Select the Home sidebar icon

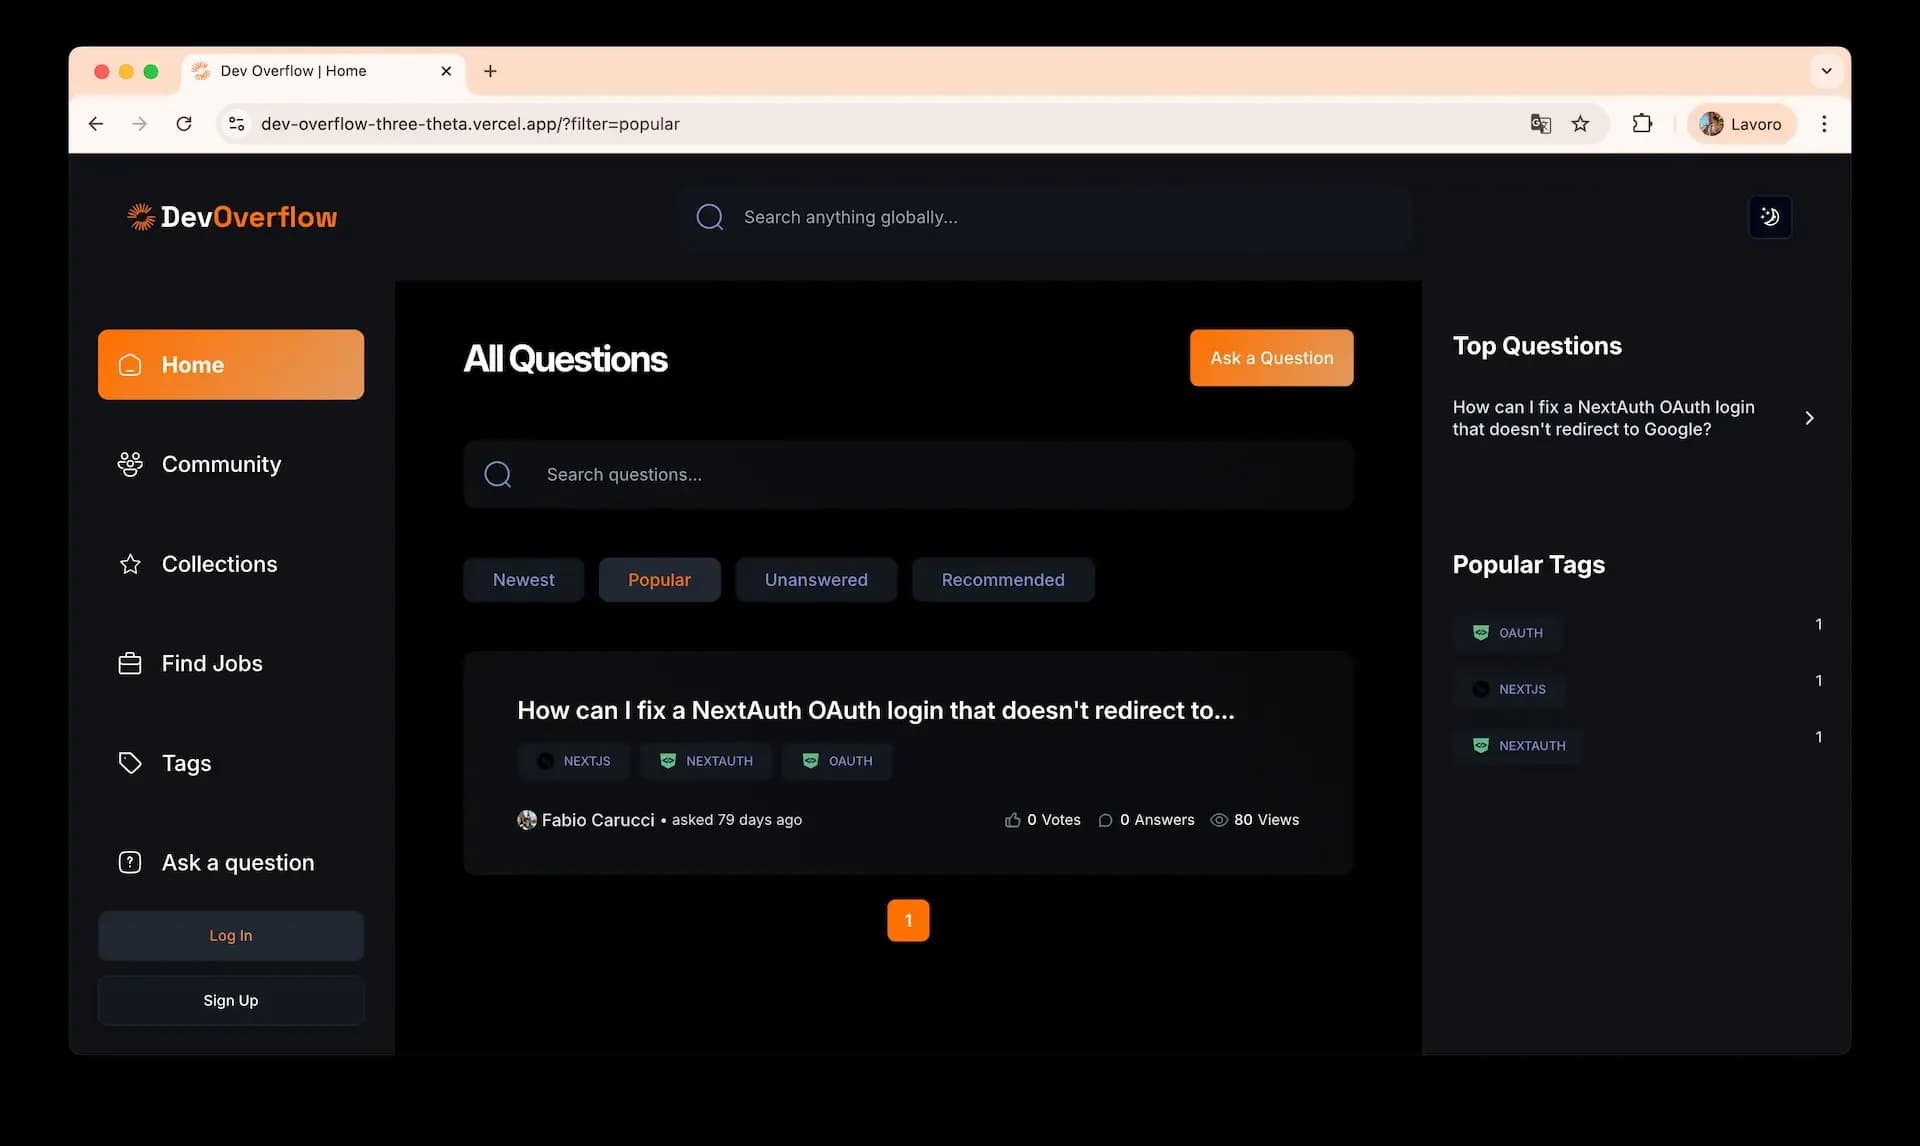(130, 364)
